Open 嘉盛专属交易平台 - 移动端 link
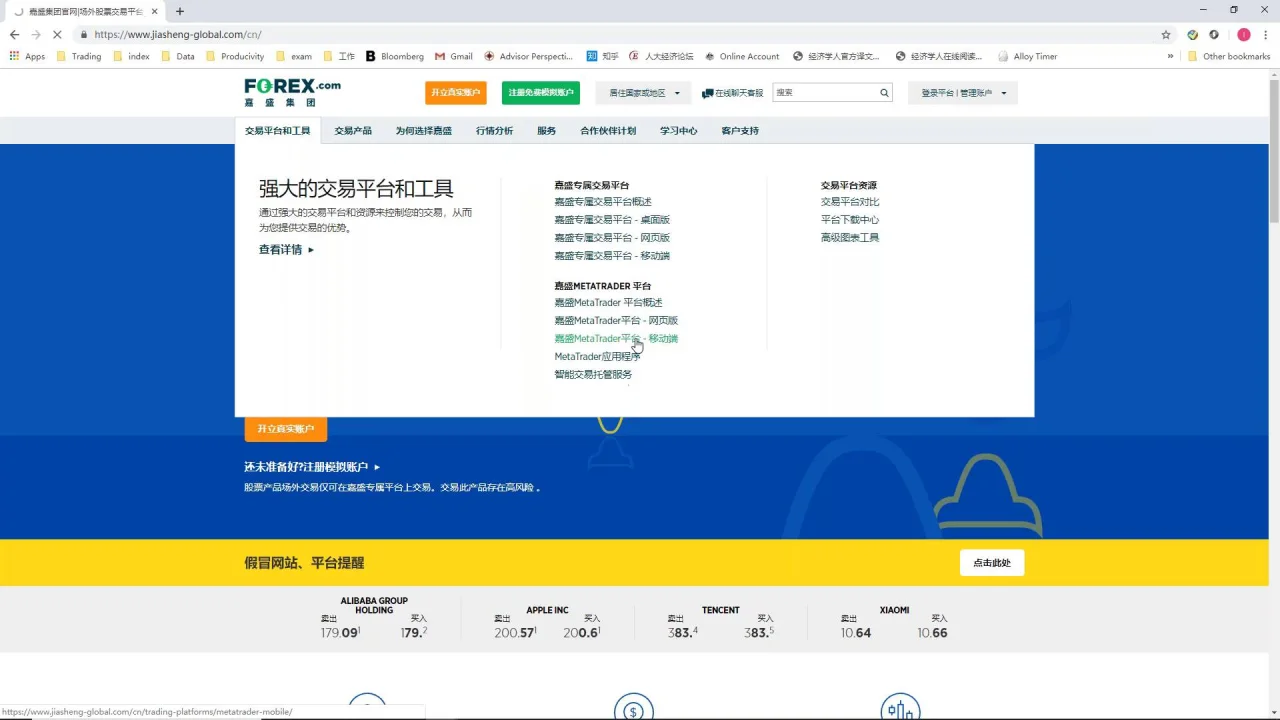 point(612,256)
